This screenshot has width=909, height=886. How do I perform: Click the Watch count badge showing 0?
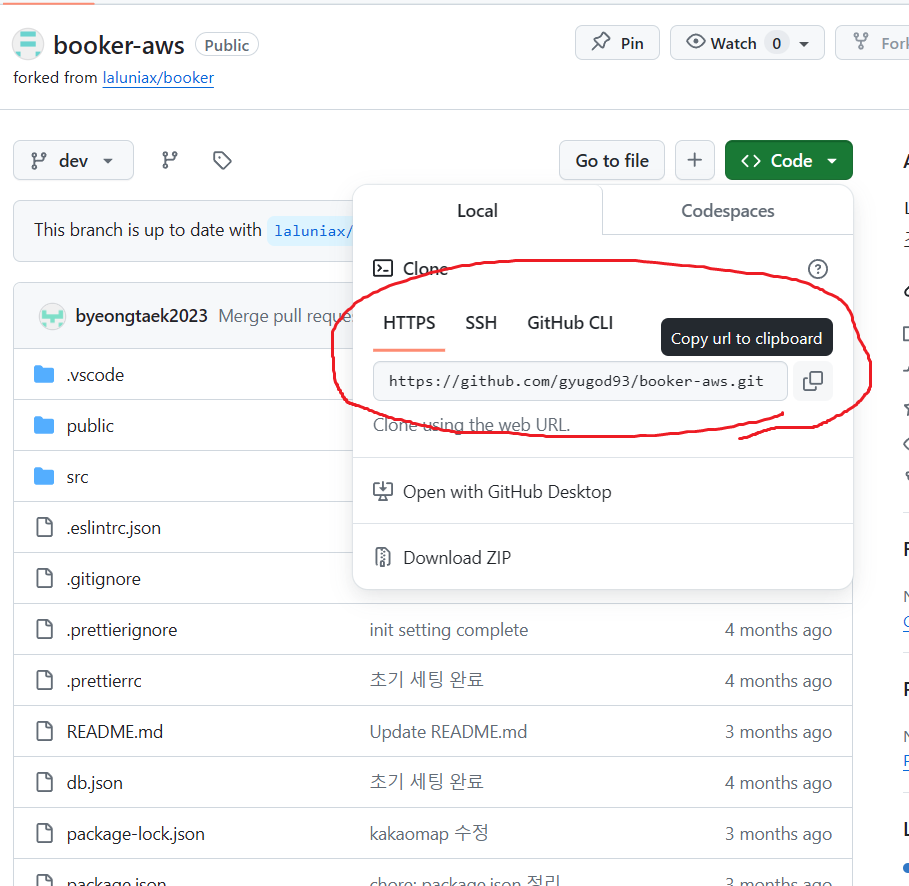pyautogui.click(x=776, y=43)
